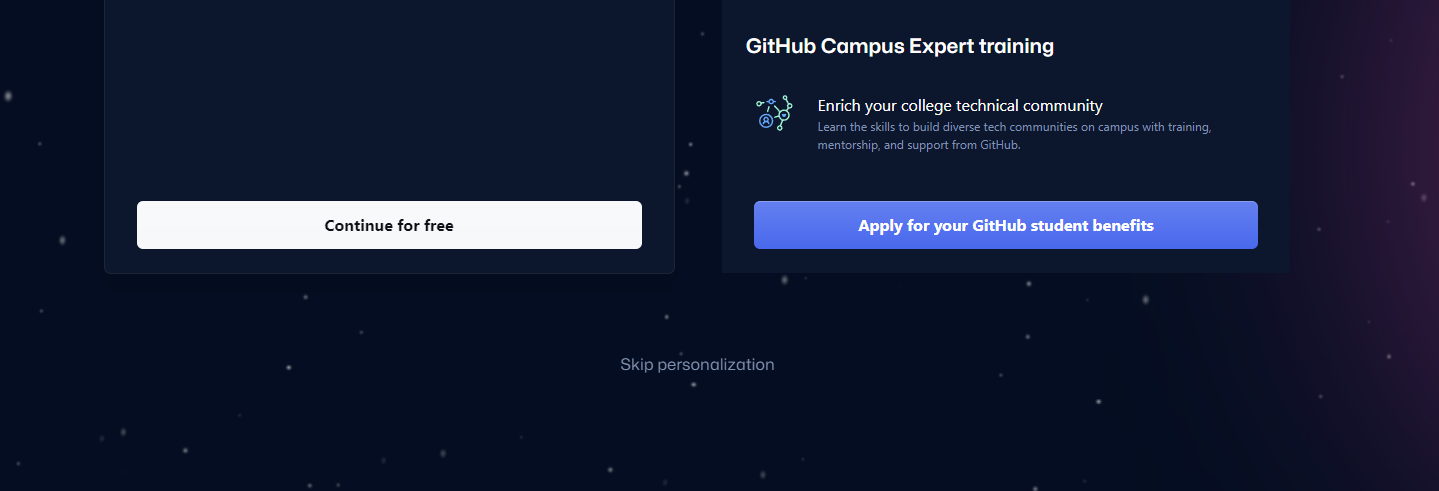Click the left plan card's blank space
Image resolution: width=1439 pixels, height=491 pixels.
[x=389, y=100]
